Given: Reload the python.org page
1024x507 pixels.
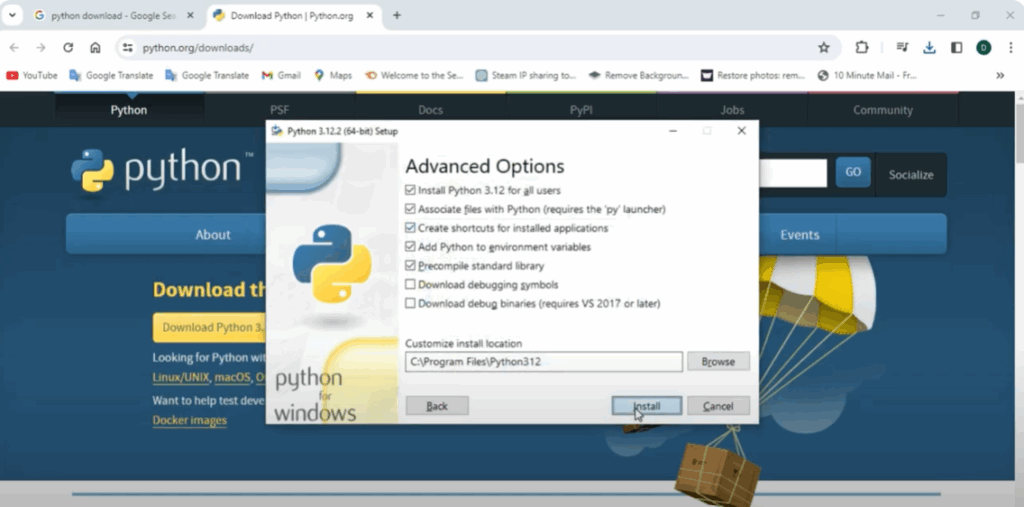Looking at the screenshot, I should tap(68, 48).
